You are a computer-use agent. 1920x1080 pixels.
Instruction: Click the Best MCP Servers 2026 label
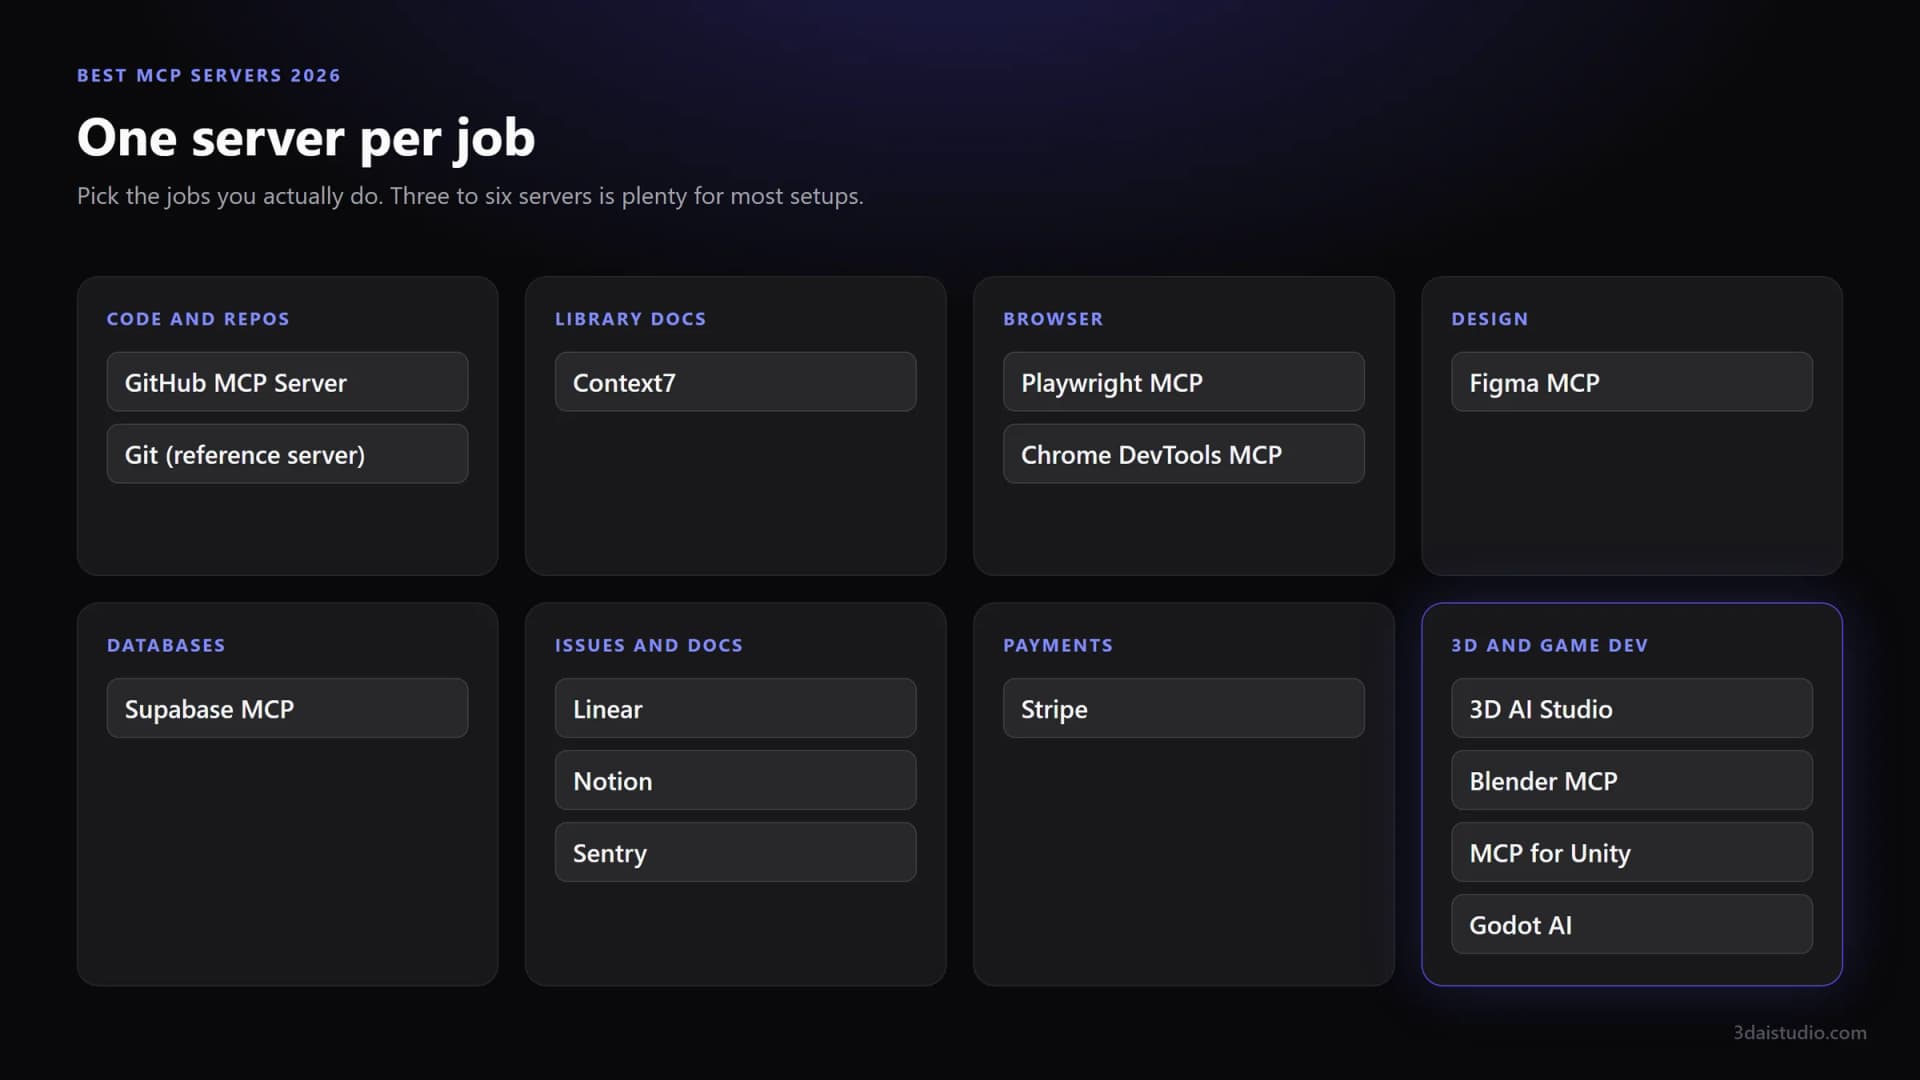209,75
